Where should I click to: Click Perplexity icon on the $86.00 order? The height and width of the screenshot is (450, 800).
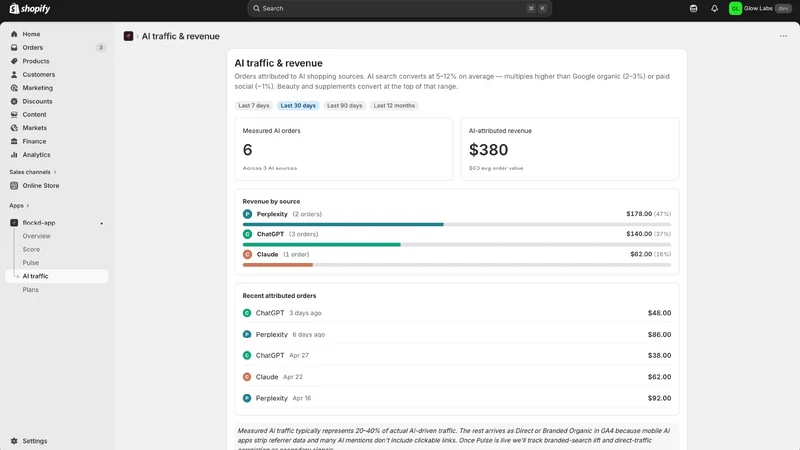point(247,335)
